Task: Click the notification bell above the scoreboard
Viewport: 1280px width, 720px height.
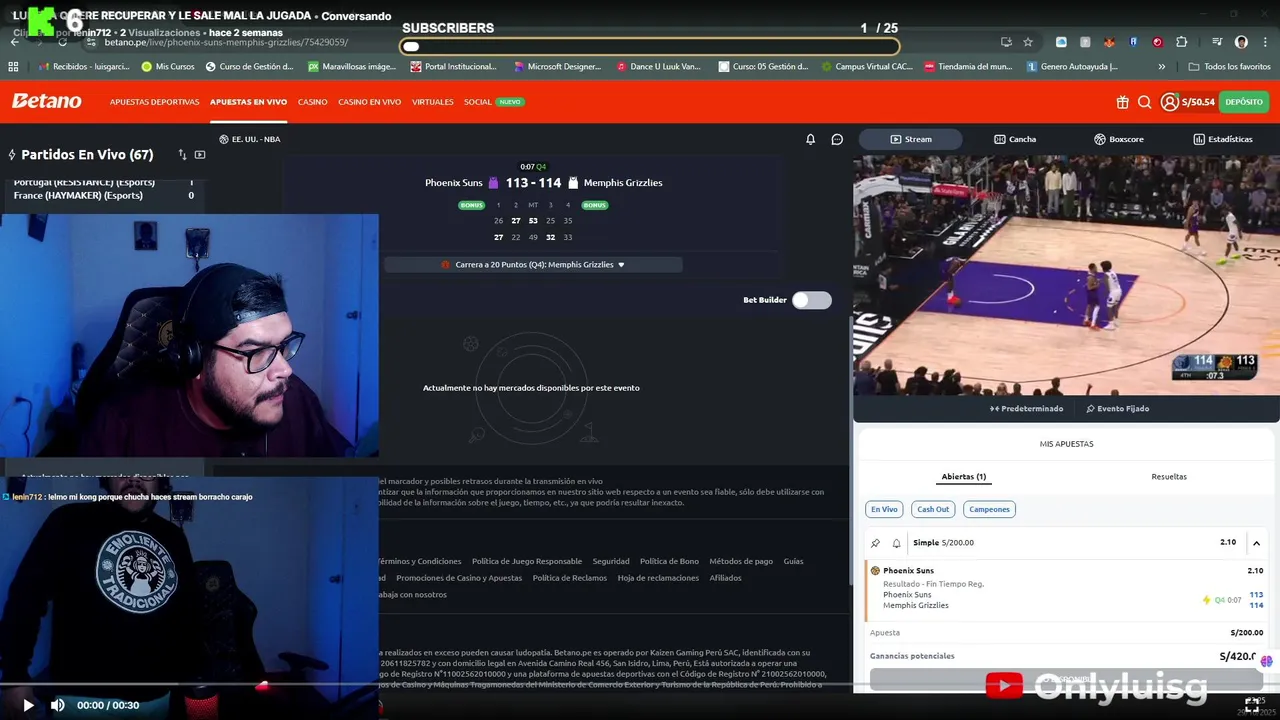Action: coord(811,139)
